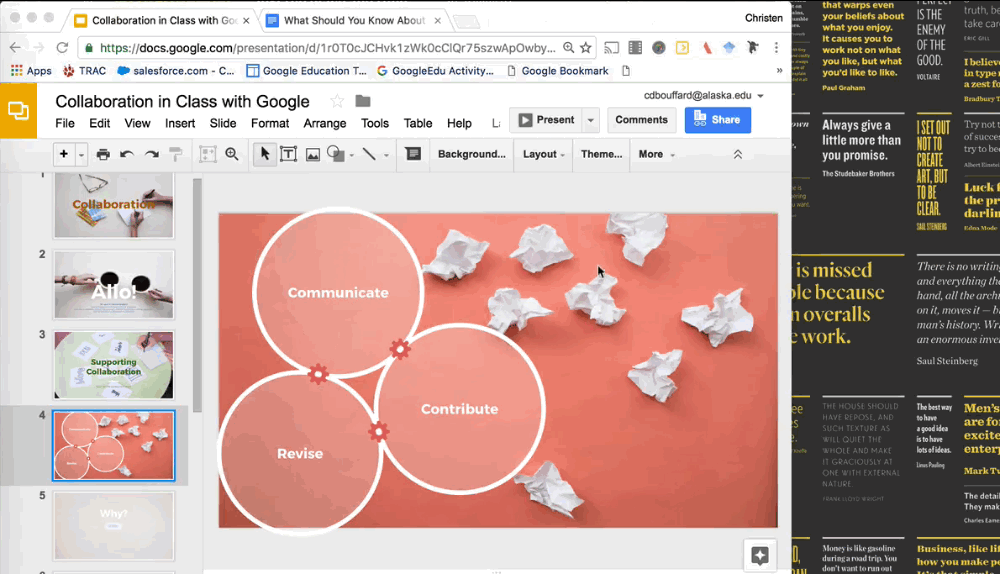
Task: Click the Contribute circle on the slide
Action: click(459, 409)
